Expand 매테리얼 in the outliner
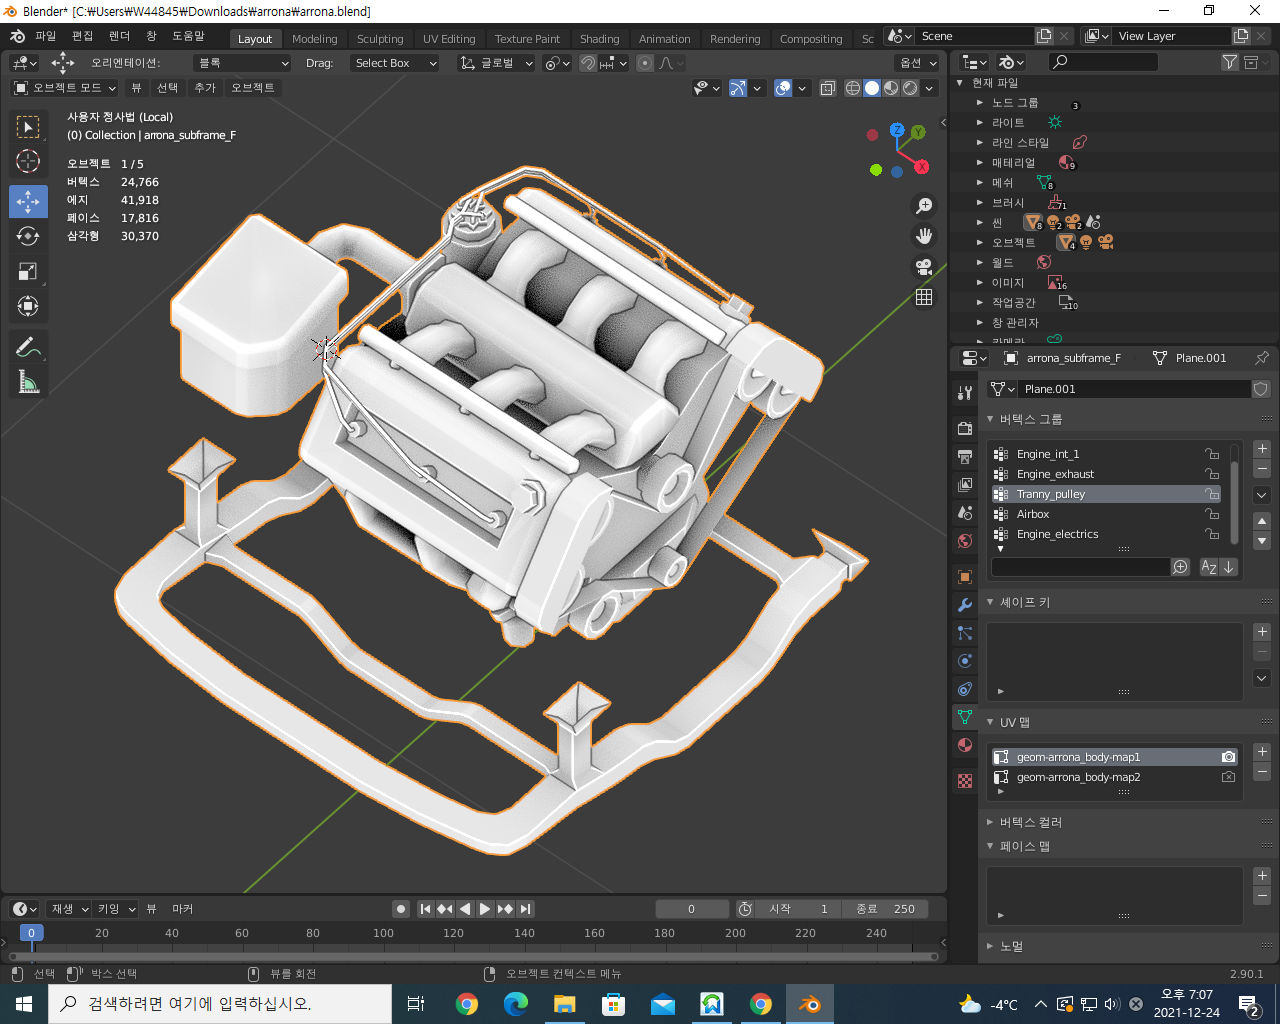 [980, 162]
